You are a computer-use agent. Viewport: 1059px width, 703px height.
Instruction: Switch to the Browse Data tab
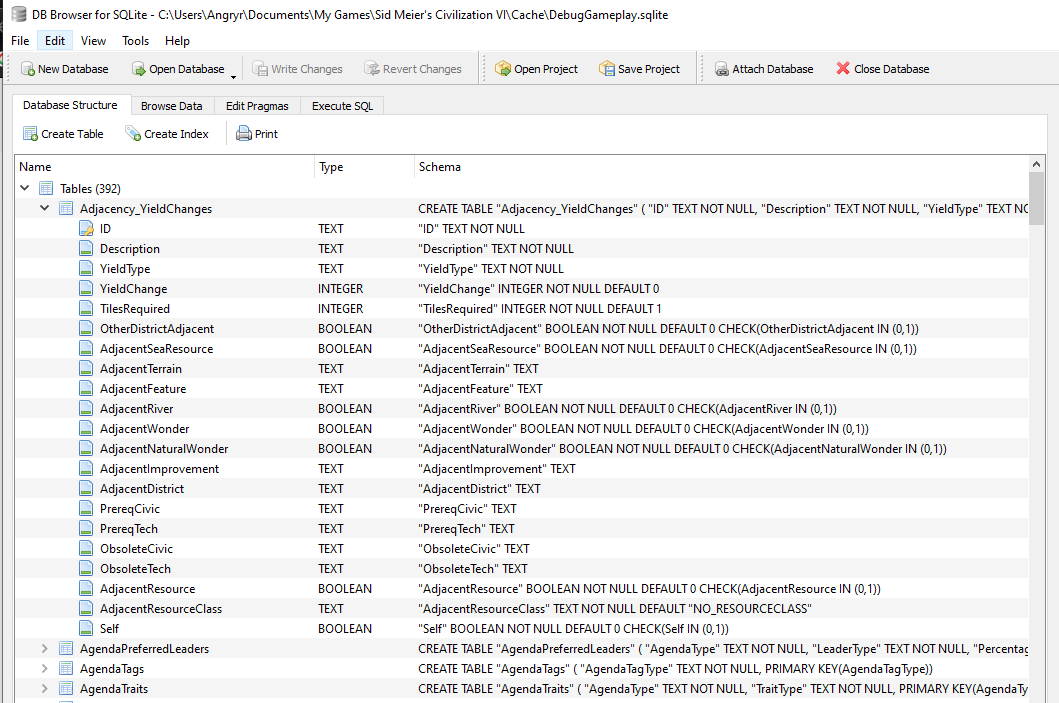point(171,106)
